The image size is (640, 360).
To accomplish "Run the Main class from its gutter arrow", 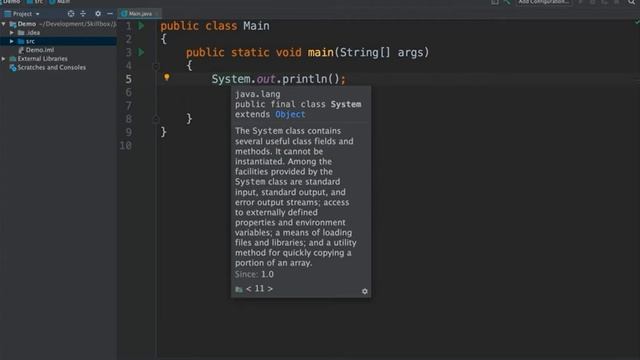I will (x=141, y=26).
